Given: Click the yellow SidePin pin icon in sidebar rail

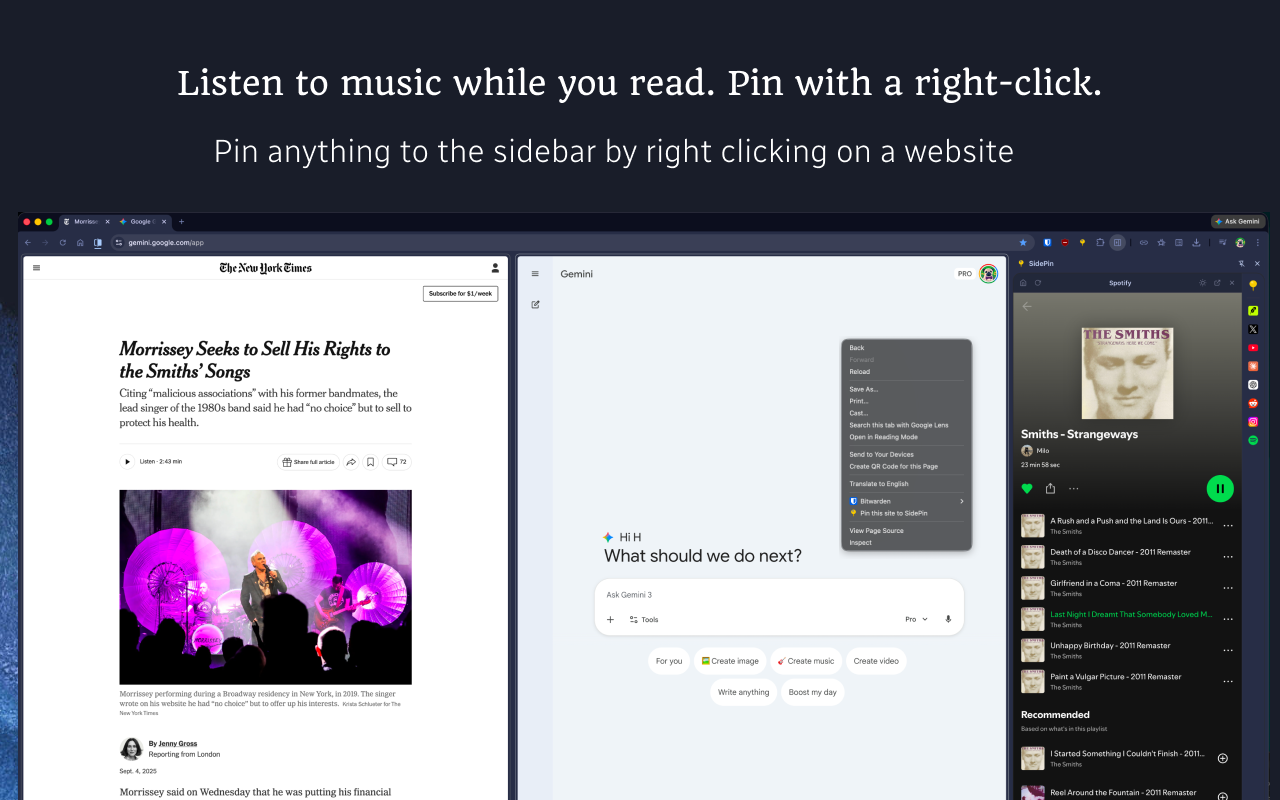Looking at the screenshot, I should coord(1253,286).
